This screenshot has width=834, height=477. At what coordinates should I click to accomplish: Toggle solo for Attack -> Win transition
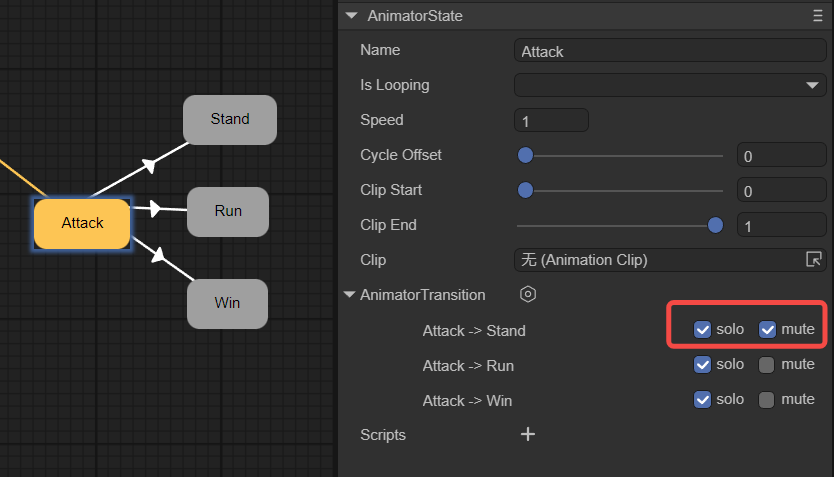(703, 400)
